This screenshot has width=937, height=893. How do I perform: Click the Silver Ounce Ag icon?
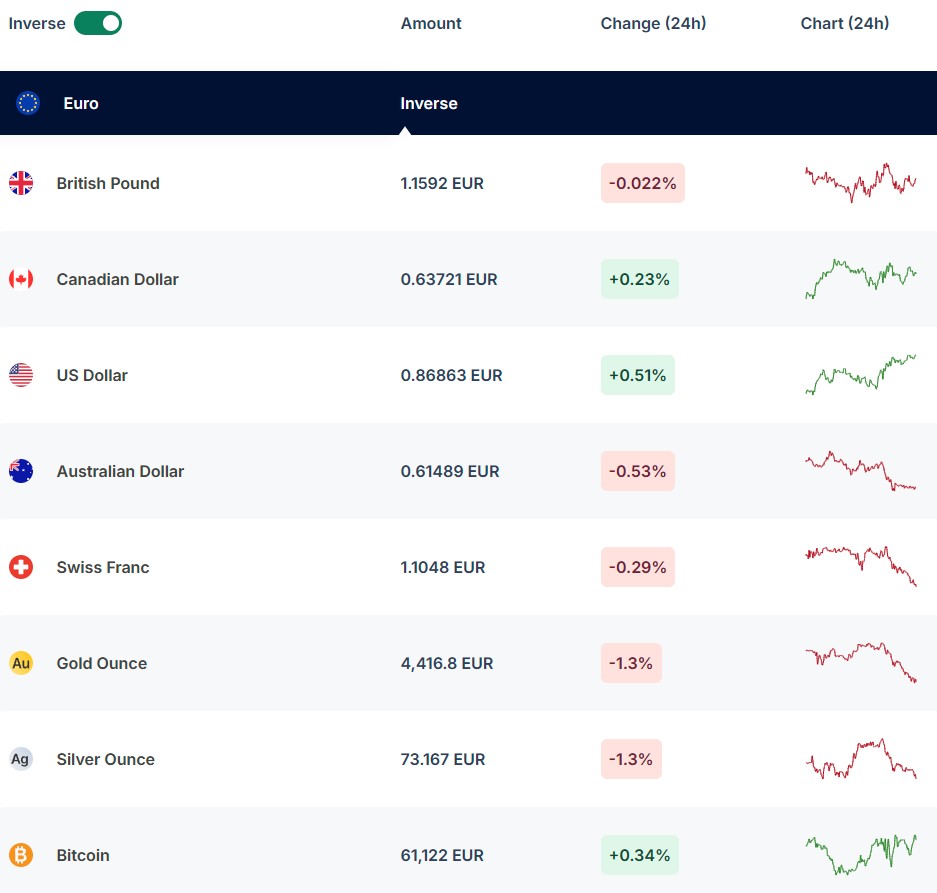(x=21, y=759)
